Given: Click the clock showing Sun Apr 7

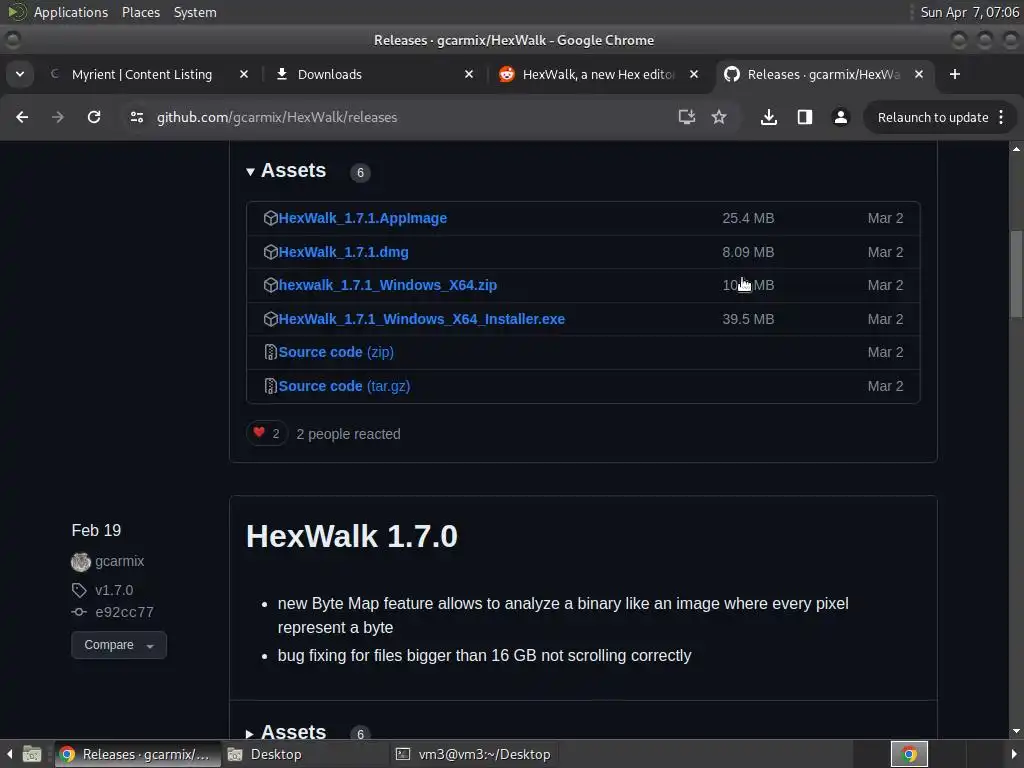Looking at the screenshot, I should point(970,12).
